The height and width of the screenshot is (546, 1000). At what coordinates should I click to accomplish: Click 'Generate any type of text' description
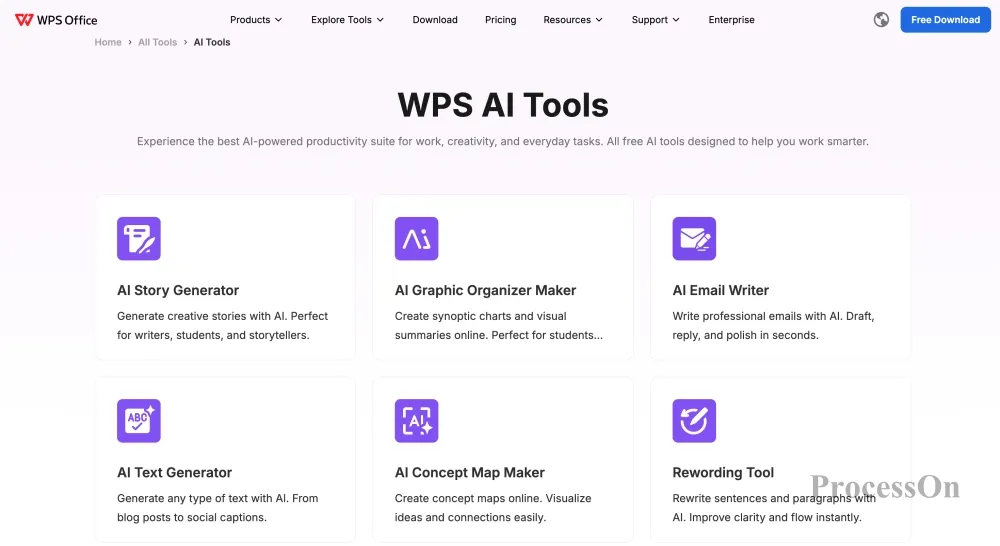tap(217, 508)
